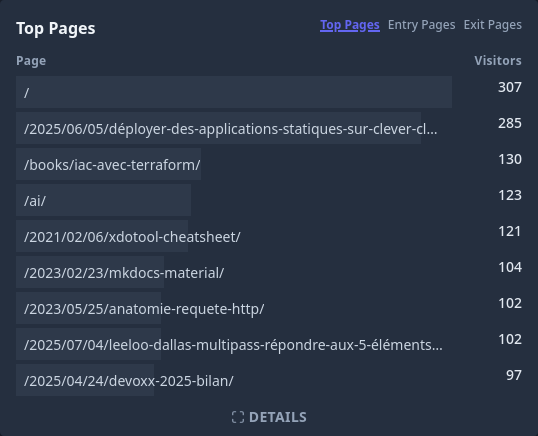
Task: Select the /books/iac-avec-terraform/ page
Action: (112, 165)
